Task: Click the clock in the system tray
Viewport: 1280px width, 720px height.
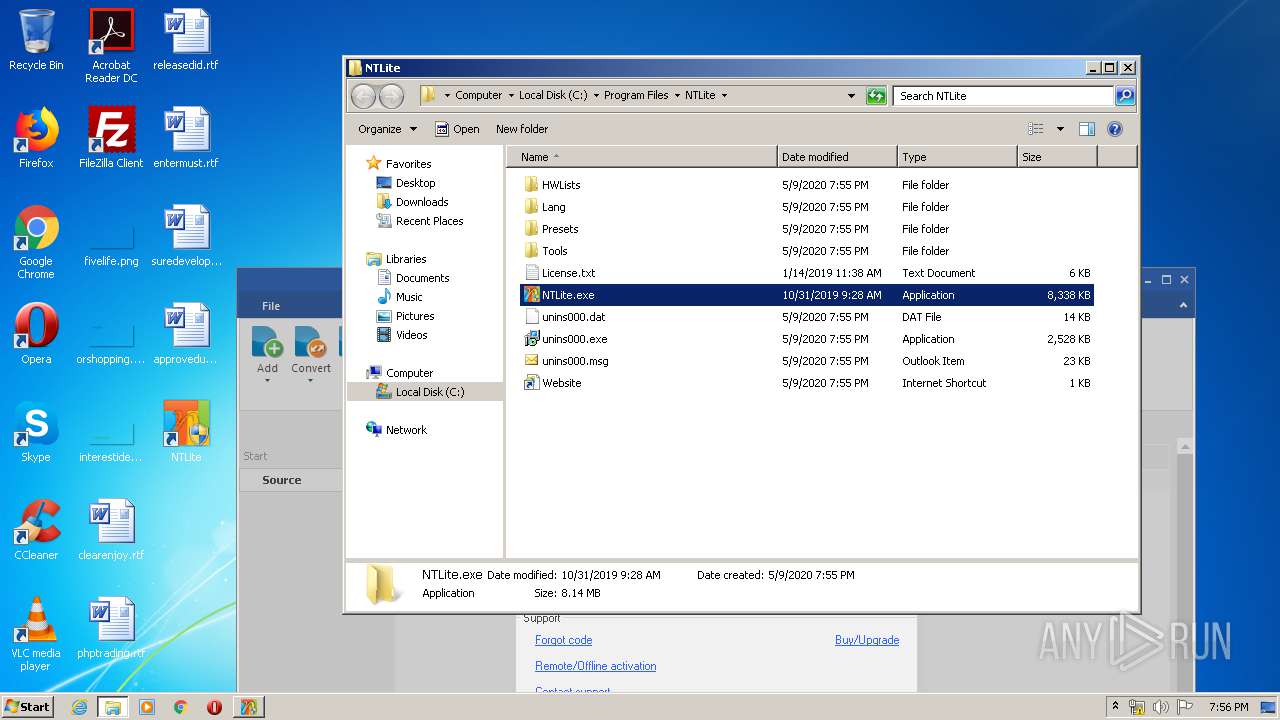Action: [x=1228, y=707]
